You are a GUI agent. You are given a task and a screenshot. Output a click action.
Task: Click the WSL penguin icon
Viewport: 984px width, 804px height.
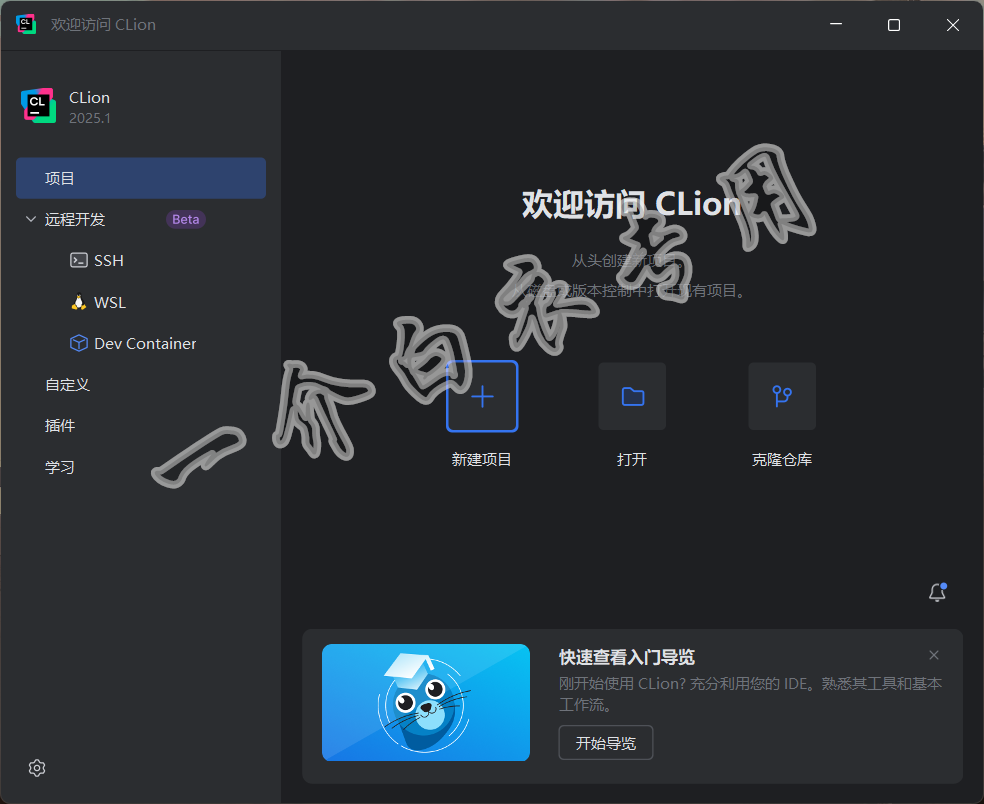(78, 302)
